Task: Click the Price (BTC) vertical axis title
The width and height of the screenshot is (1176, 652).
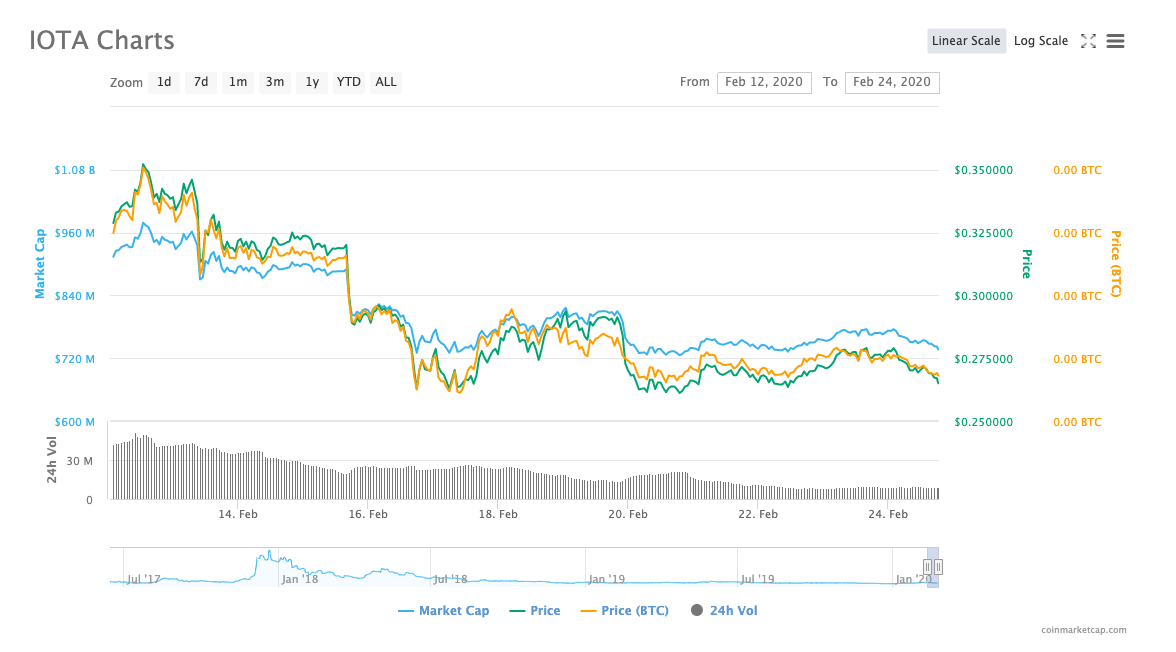Action: click(x=1116, y=264)
